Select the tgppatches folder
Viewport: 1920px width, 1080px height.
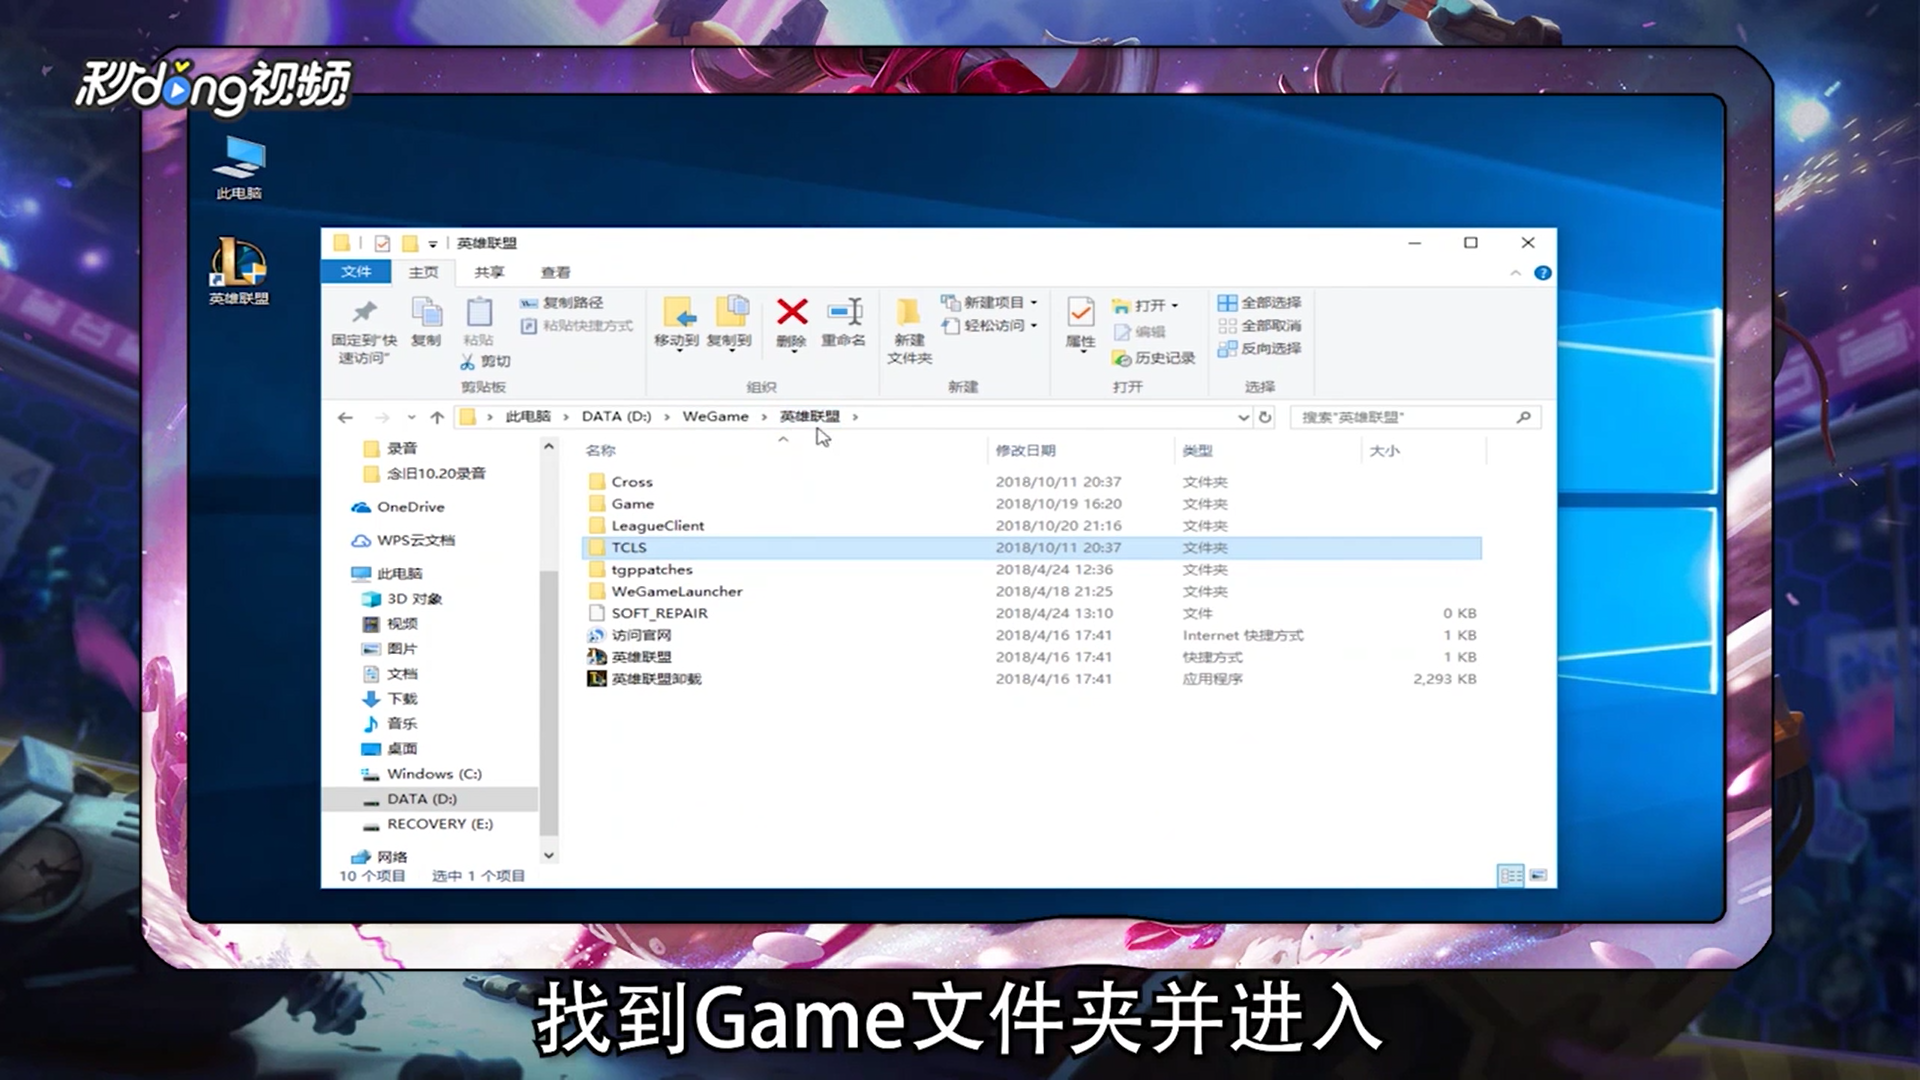(1031, 570)
